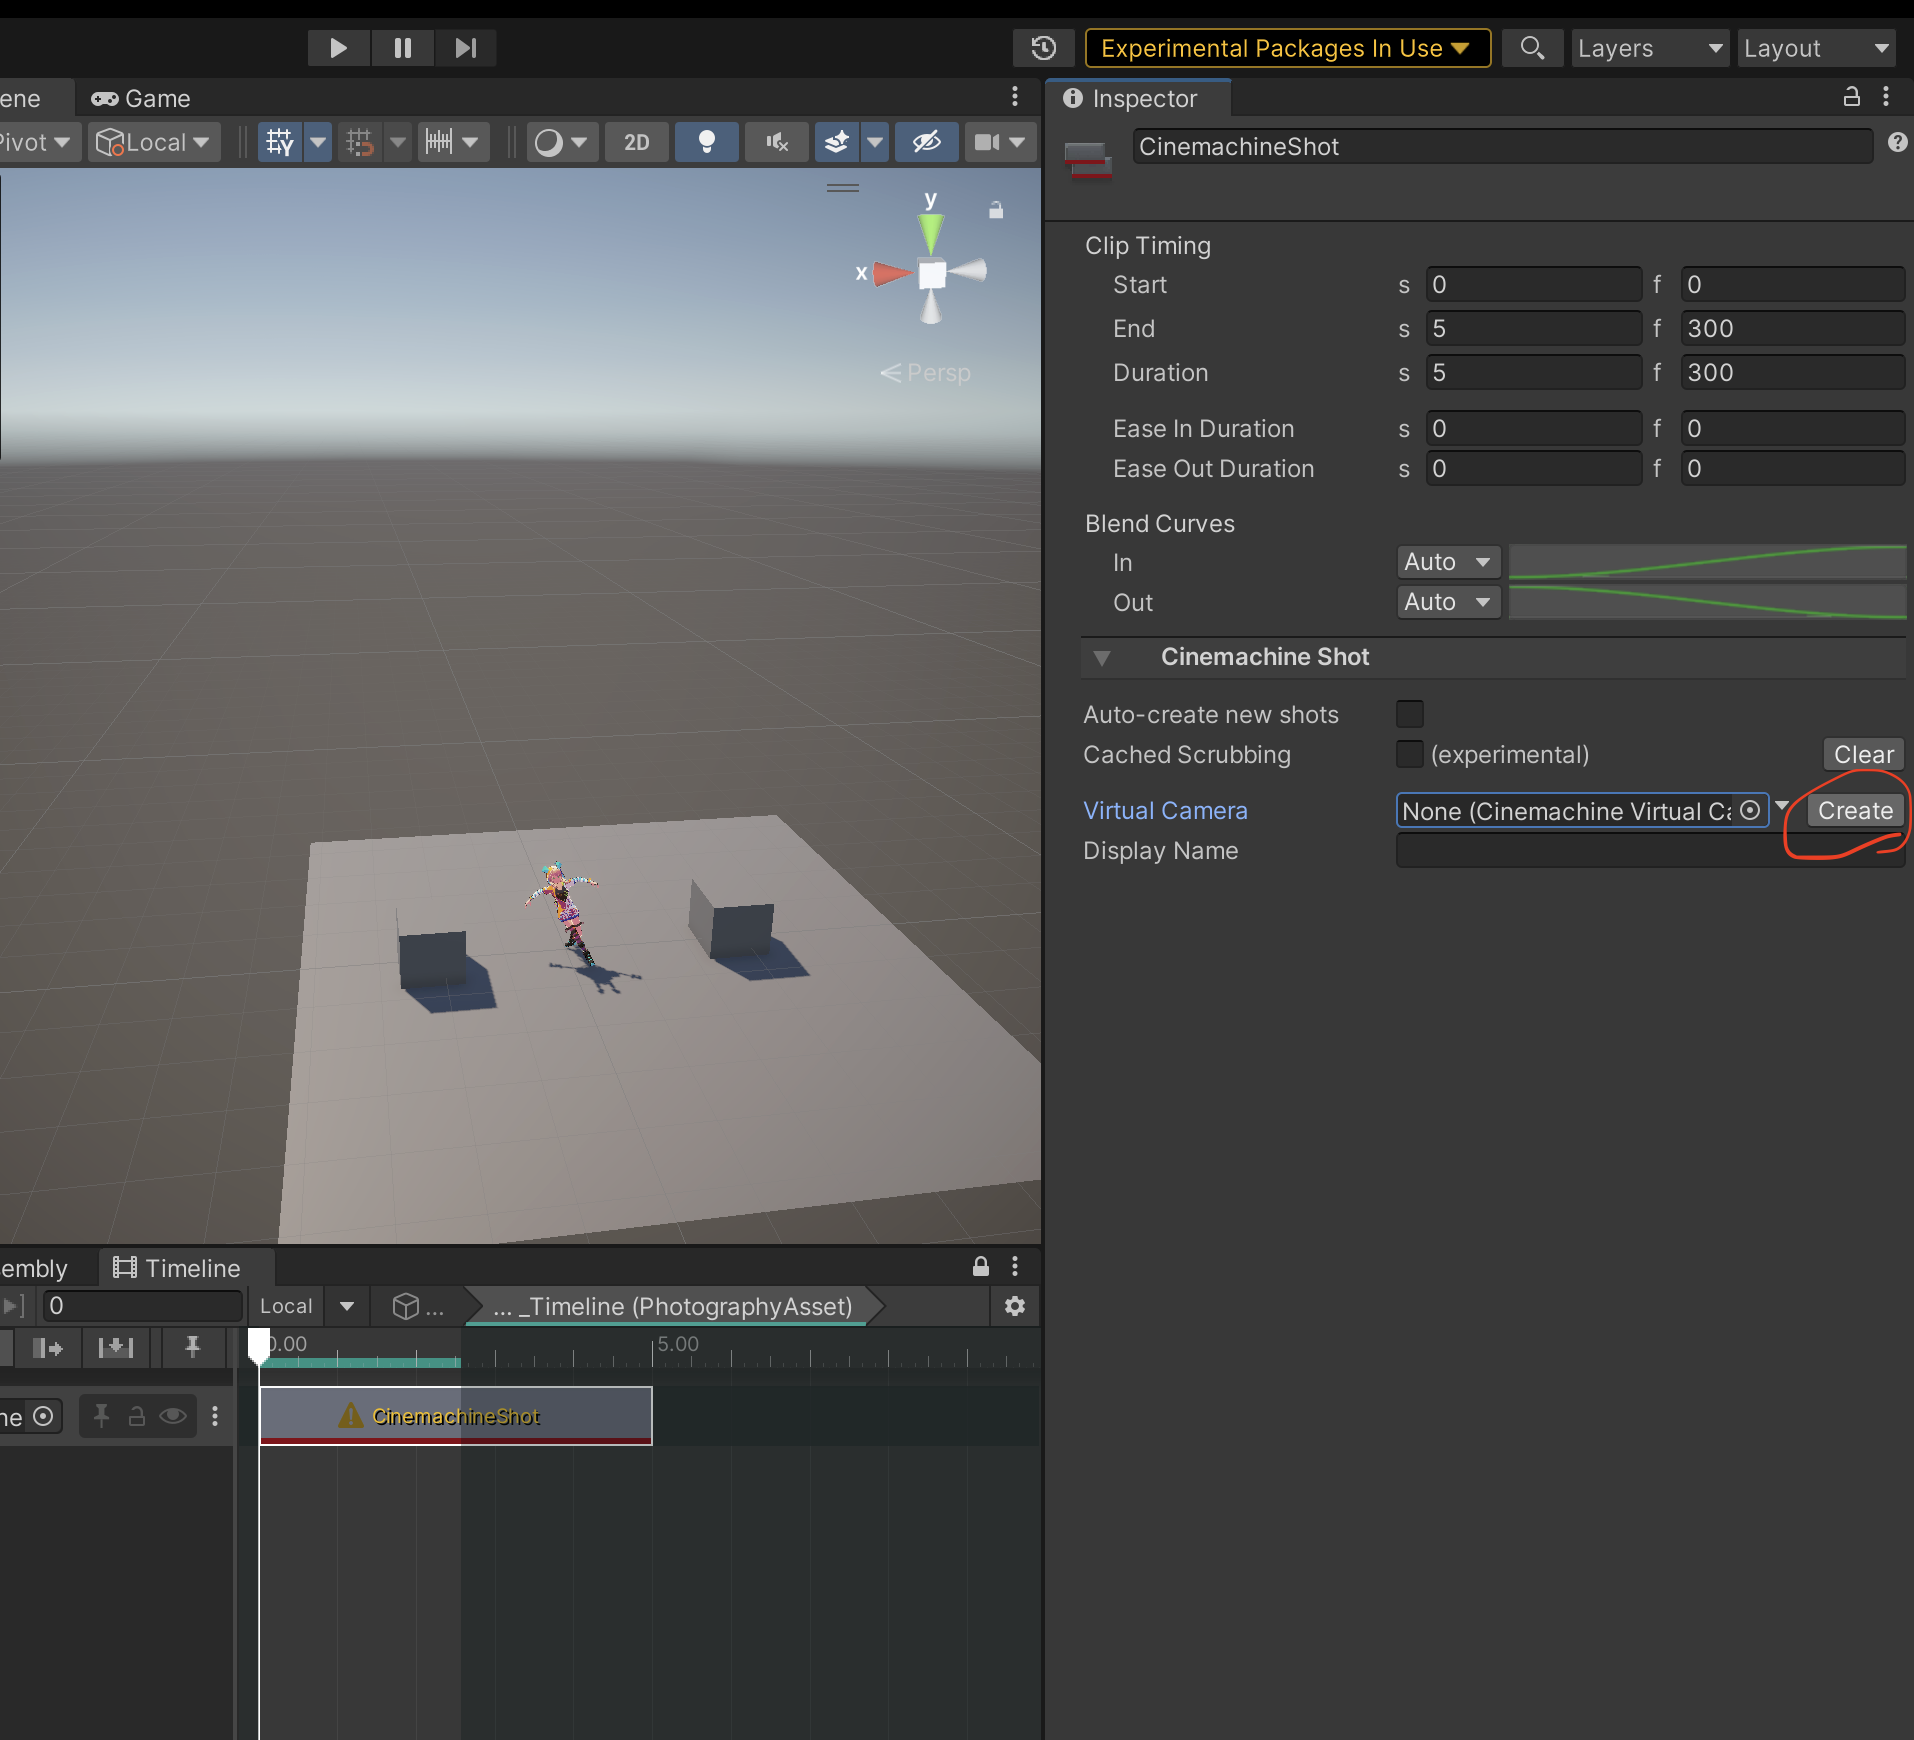Click the Ease Out Duration frames field
This screenshot has height=1740, width=1914.
(x=1792, y=469)
